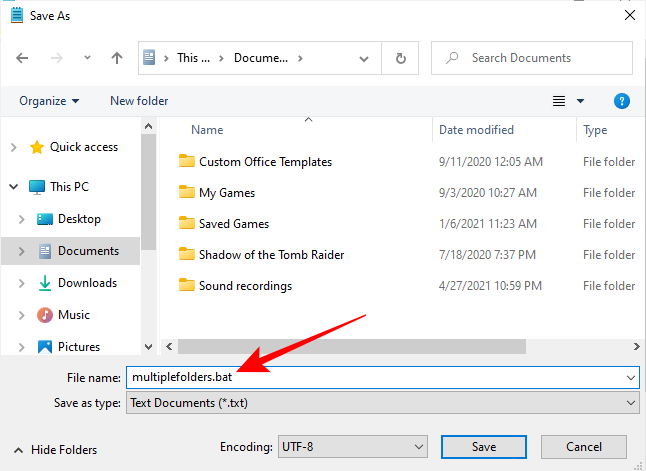Click the Cancel button
Screen dimensions: 646x471
point(584,446)
